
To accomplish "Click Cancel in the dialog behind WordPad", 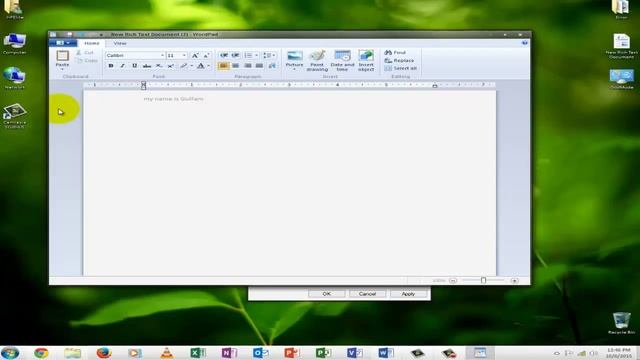I will point(367,293).
